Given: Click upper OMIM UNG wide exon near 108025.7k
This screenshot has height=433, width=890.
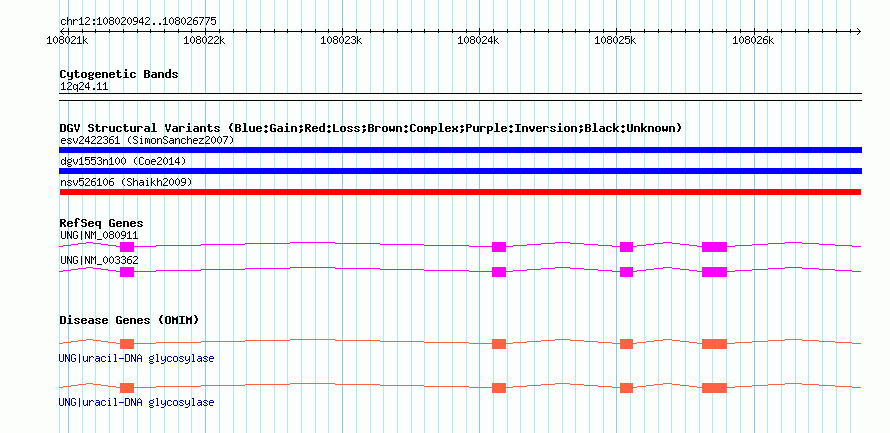Looking at the screenshot, I should [714, 344].
